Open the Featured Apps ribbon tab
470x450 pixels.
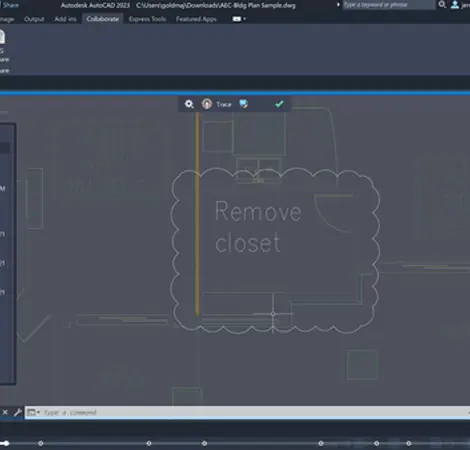(x=196, y=19)
